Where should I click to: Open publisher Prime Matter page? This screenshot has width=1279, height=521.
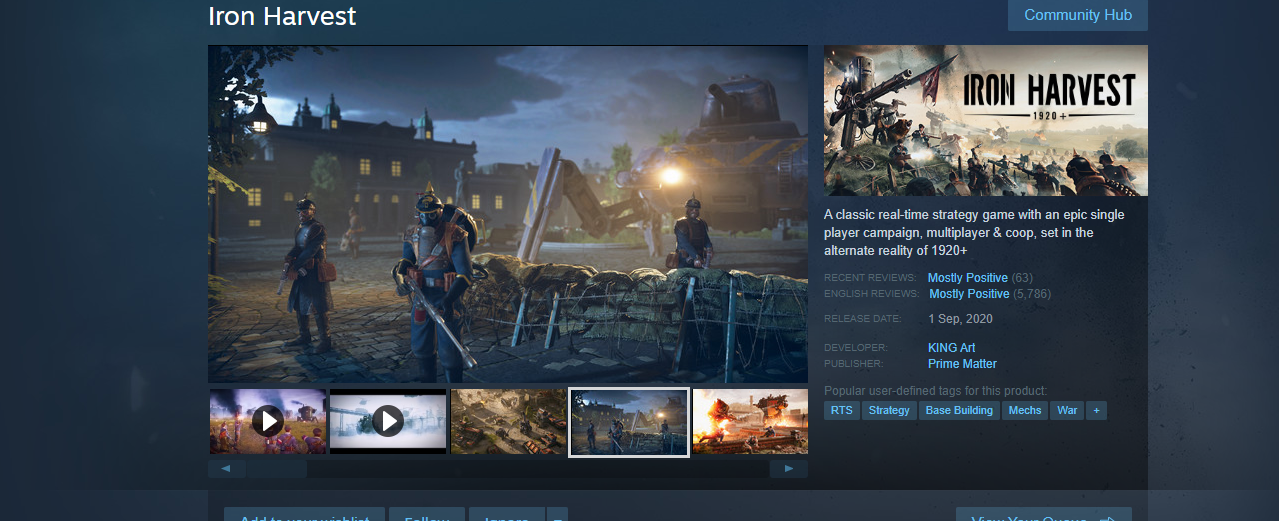(x=962, y=364)
